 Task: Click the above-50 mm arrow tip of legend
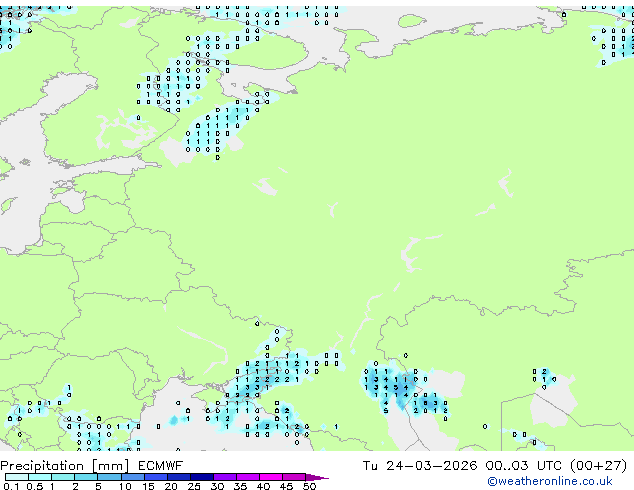[317, 477]
